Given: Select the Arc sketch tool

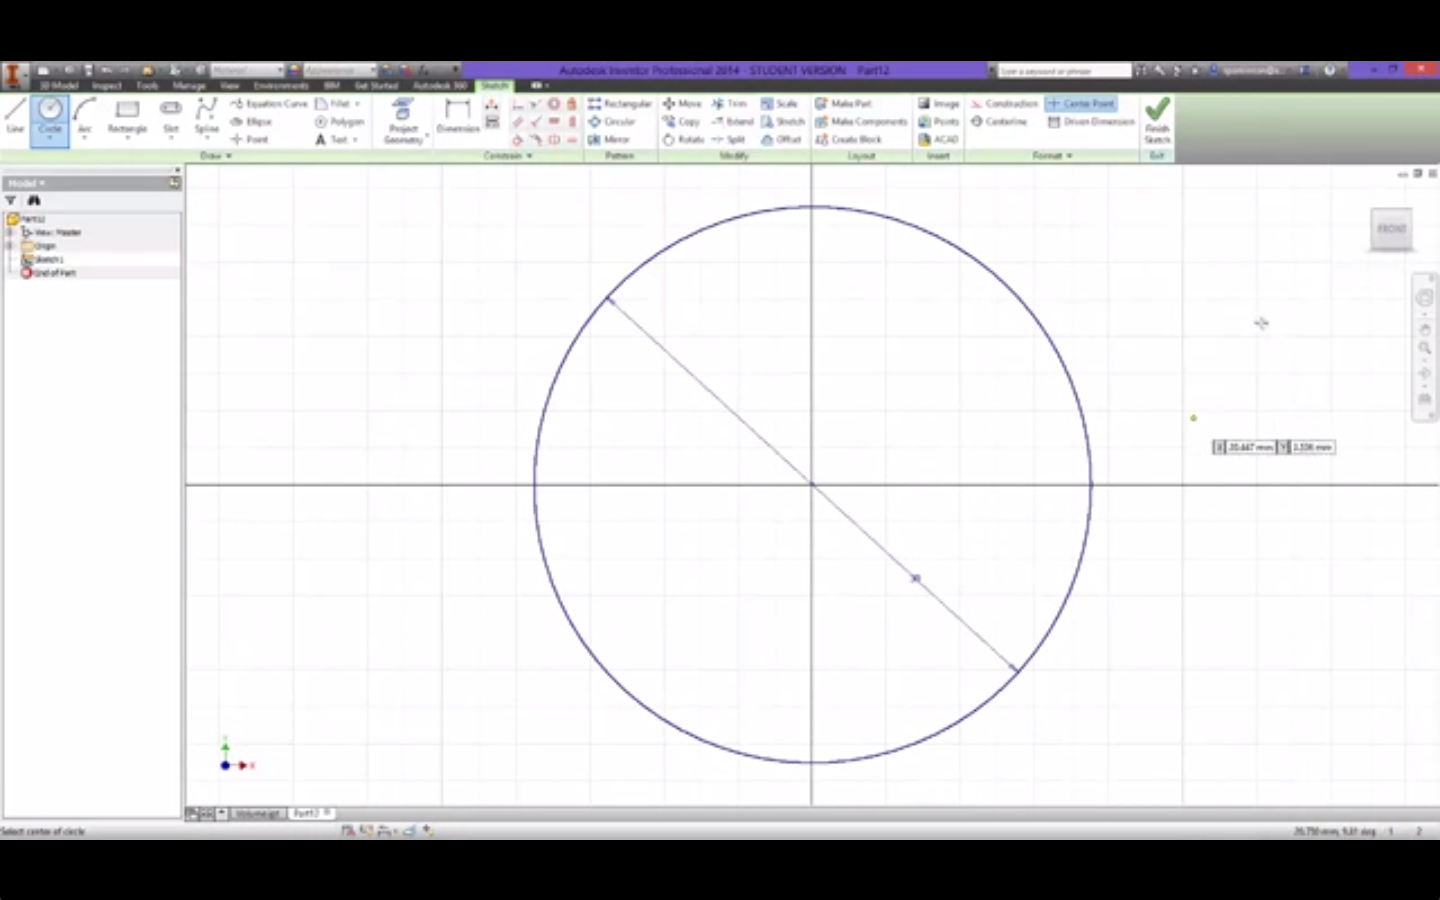Looking at the screenshot, I should 85,117.
